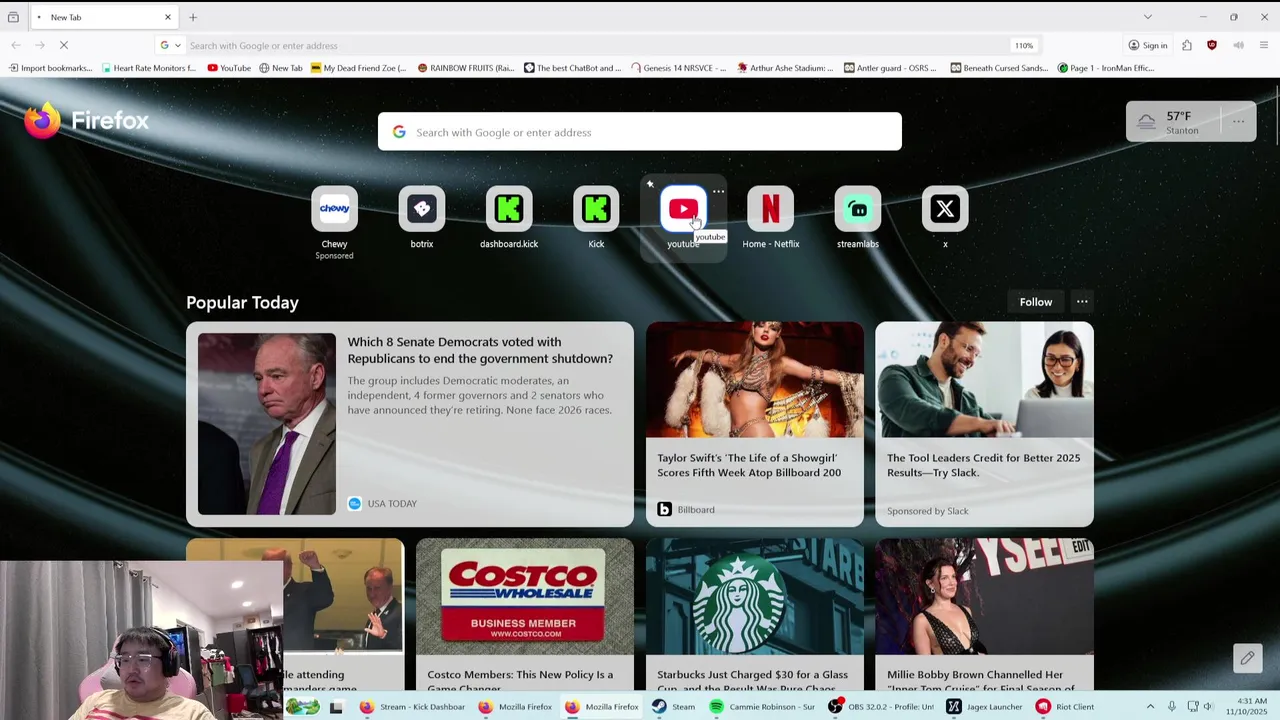The width and height of the screenshot is (1280, 720).
Task: List all tabs dropdown arrow
Action: (x=1148, y=17)
